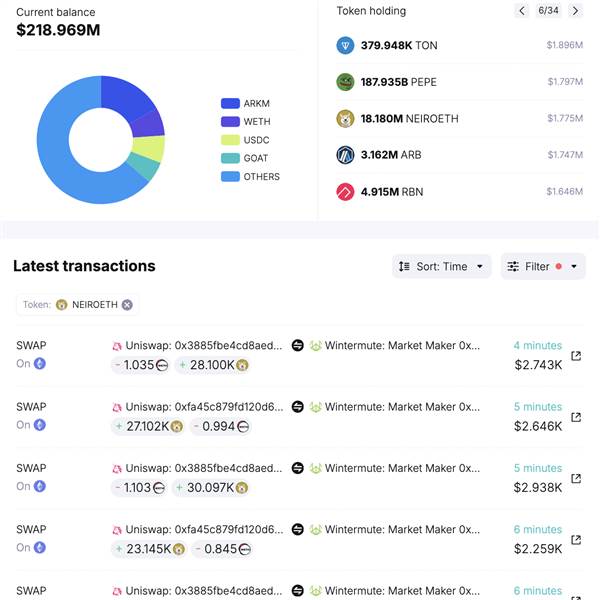
Task: Click swap arrows icon in $2.938K row
Action: pos(298,468)
